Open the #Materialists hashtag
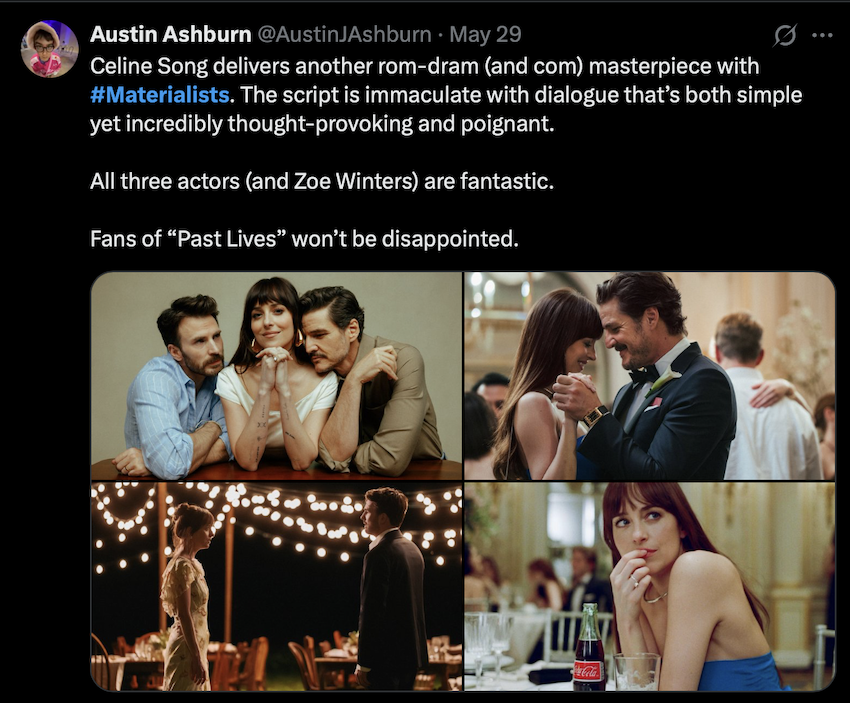 click(160, 95)
